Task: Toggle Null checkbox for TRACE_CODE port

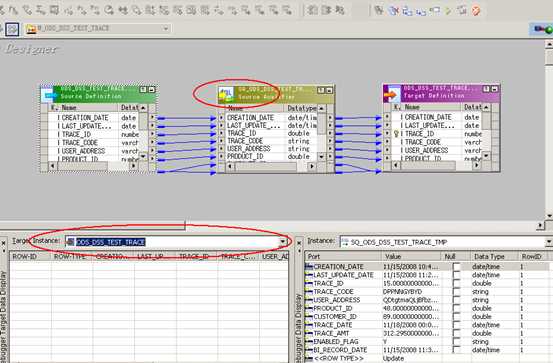Action: (x=457, y=291)
